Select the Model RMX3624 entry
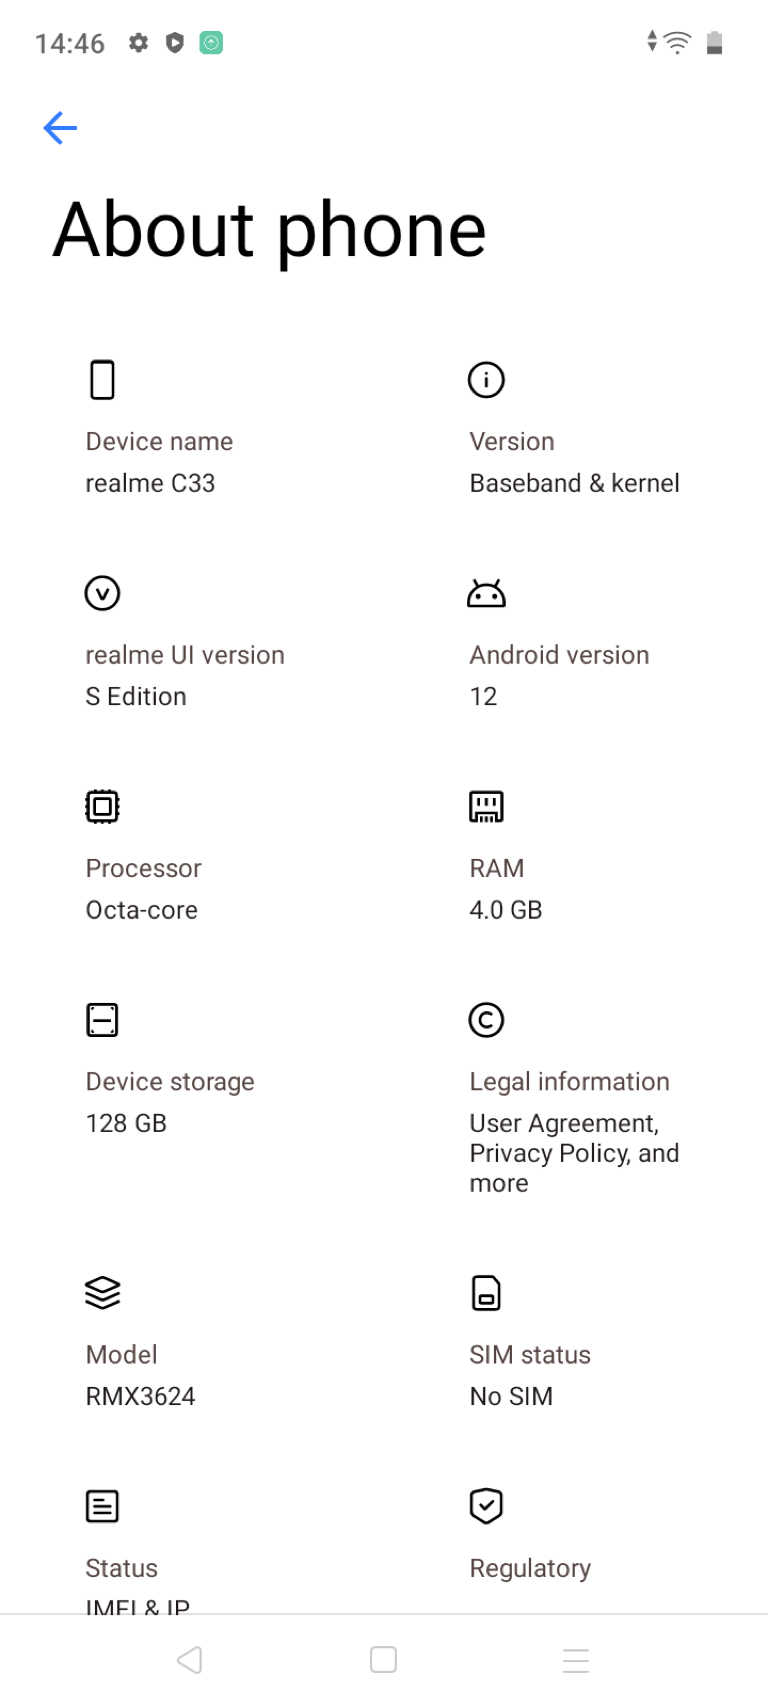Image resolution: width=768 pixels, height=1707 pixels. pyautogui.click(x=140, y=1396)
